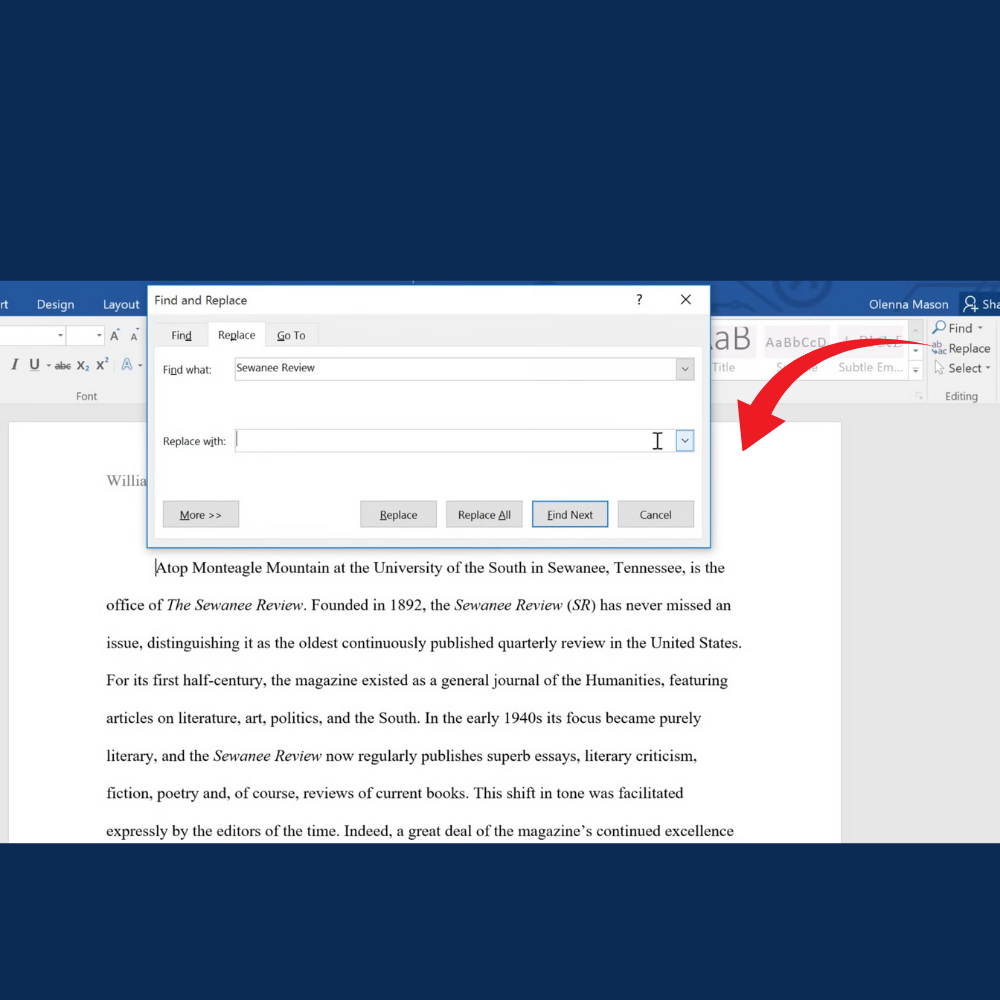This screenshot has width=1000, height=1000.
Task: Open help in the Find and Replace dialog
Action: click(x=639, y=300)
